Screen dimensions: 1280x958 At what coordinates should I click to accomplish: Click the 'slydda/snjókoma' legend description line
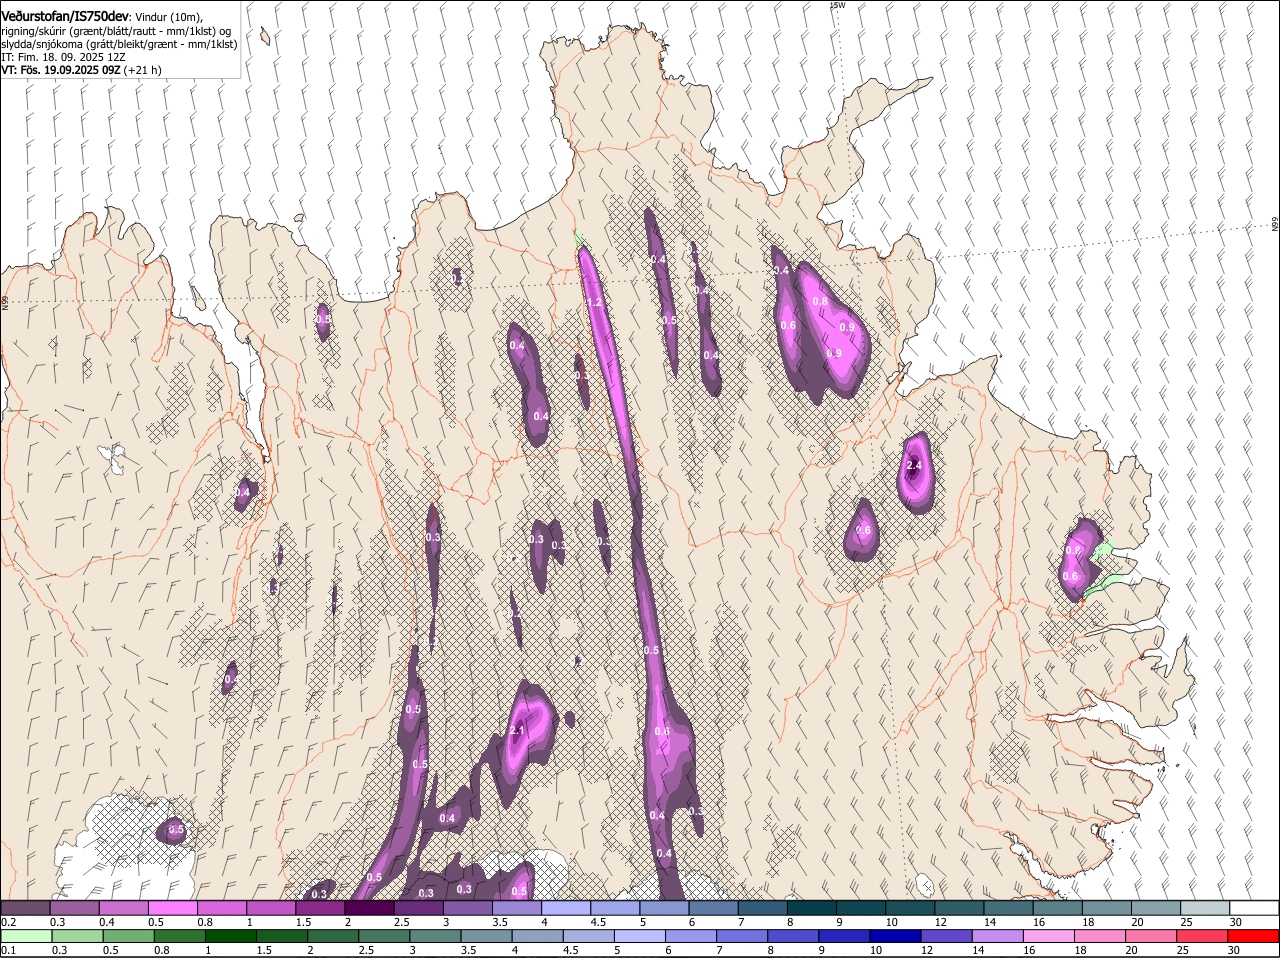pyautogui.click(x=119, y=44)
